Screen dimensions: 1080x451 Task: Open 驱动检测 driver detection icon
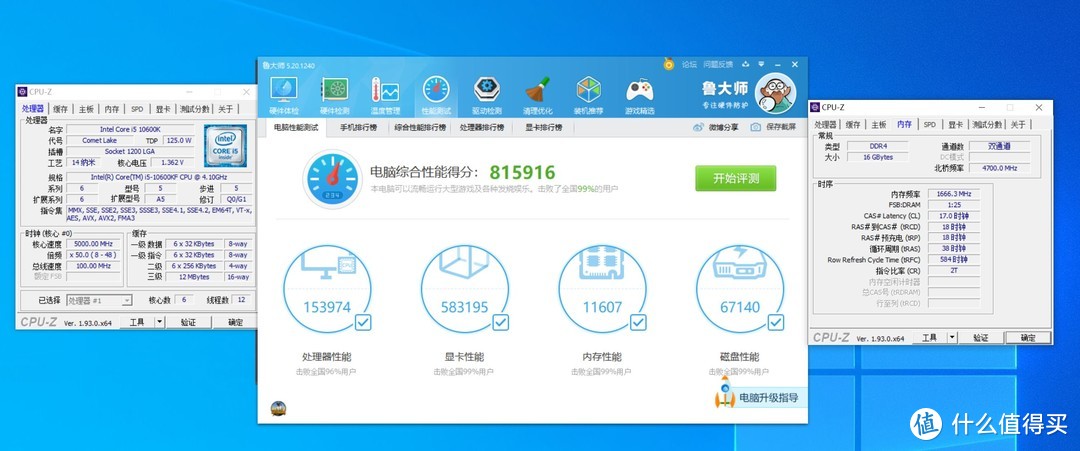point(487,90)
